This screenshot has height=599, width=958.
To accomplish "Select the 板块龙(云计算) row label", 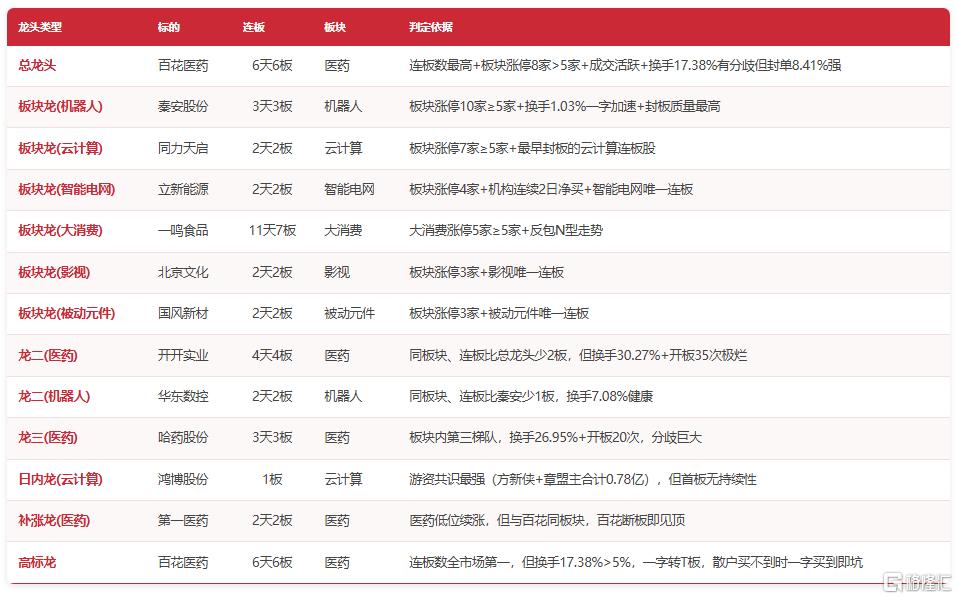I will click(x=60, y=149).
